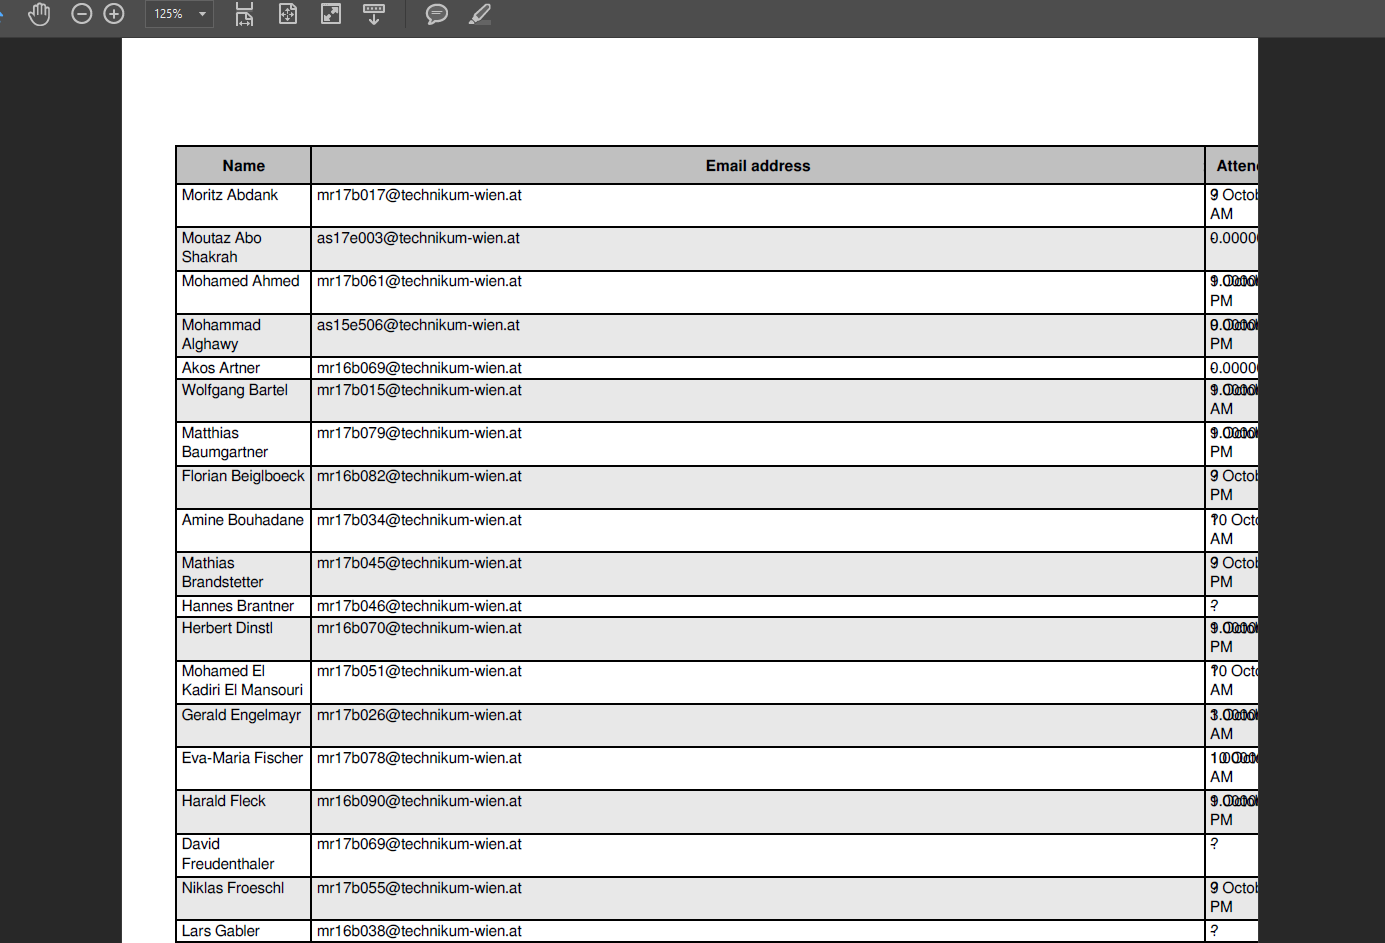
Task: Click the Fit Width scrolling icon
Action: click(x=244, y=14)
